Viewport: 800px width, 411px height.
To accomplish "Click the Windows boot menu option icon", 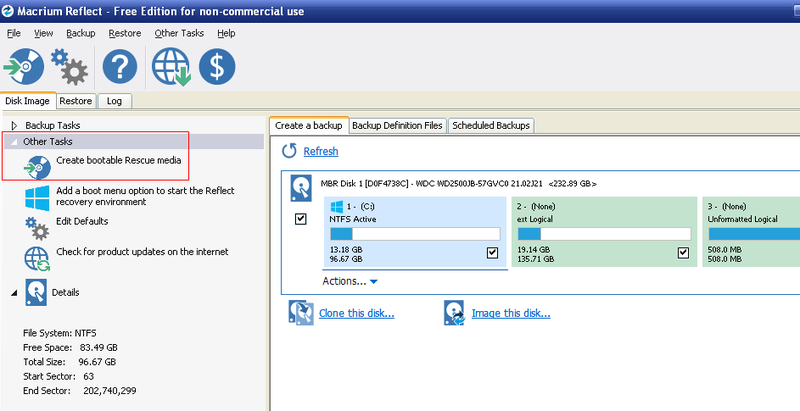I will coord(38,196).
